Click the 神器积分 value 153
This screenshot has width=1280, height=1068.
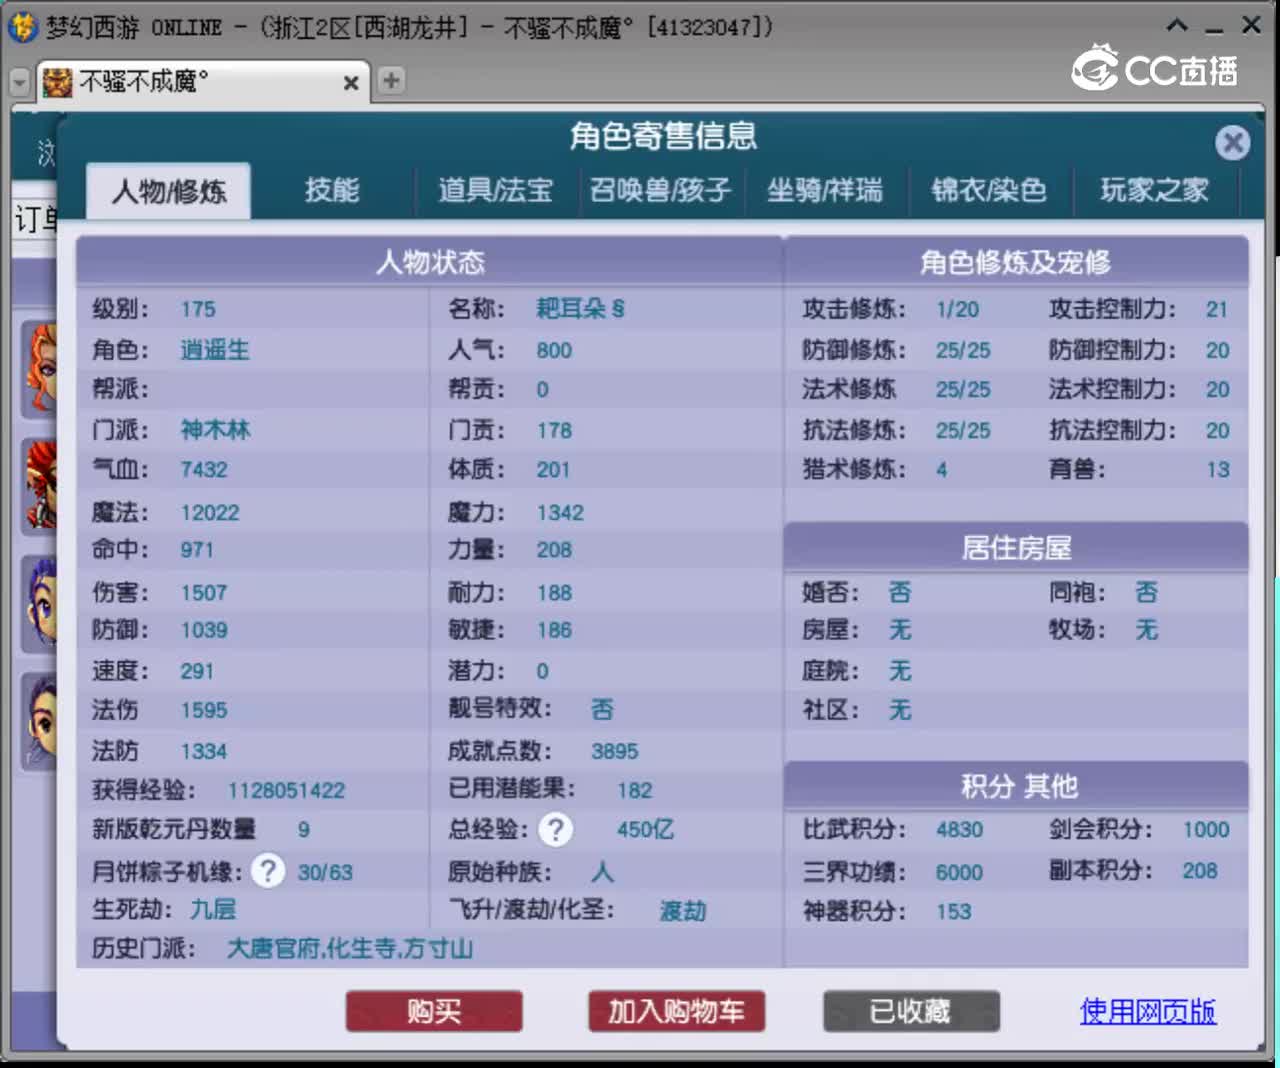pos(953,911)
